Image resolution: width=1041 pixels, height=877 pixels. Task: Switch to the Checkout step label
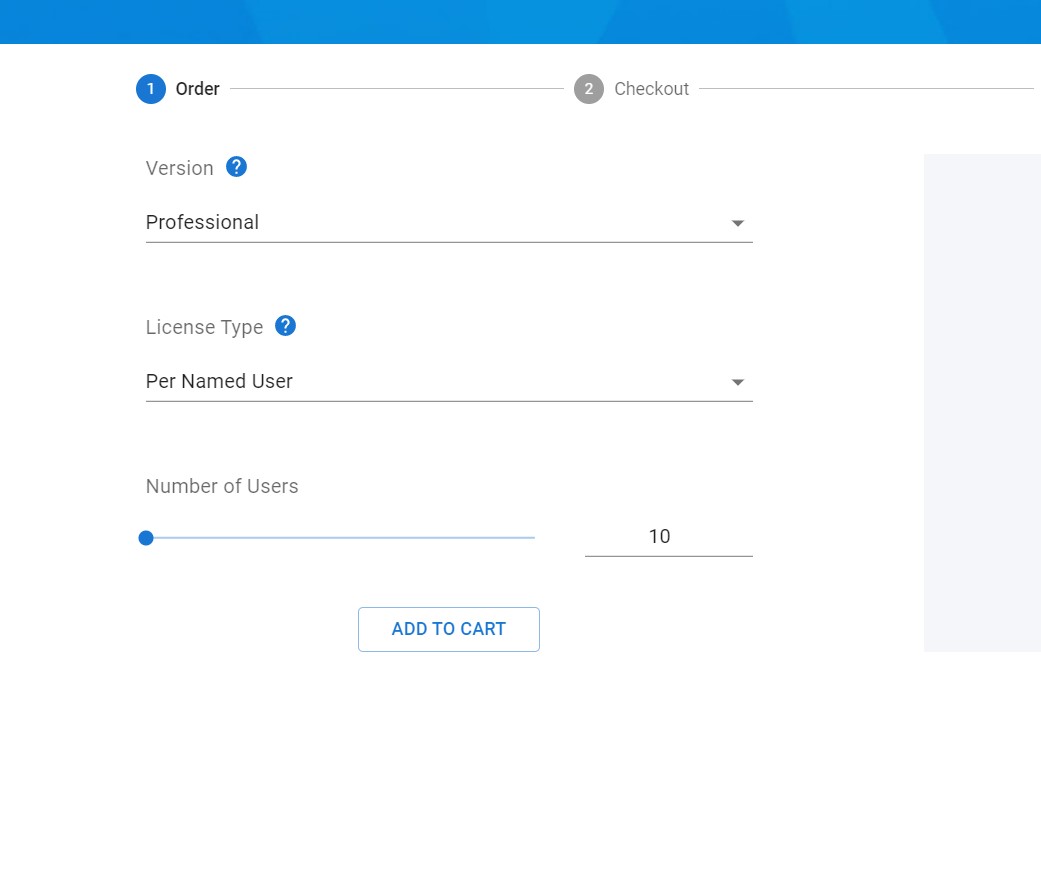tap(651, 89)
